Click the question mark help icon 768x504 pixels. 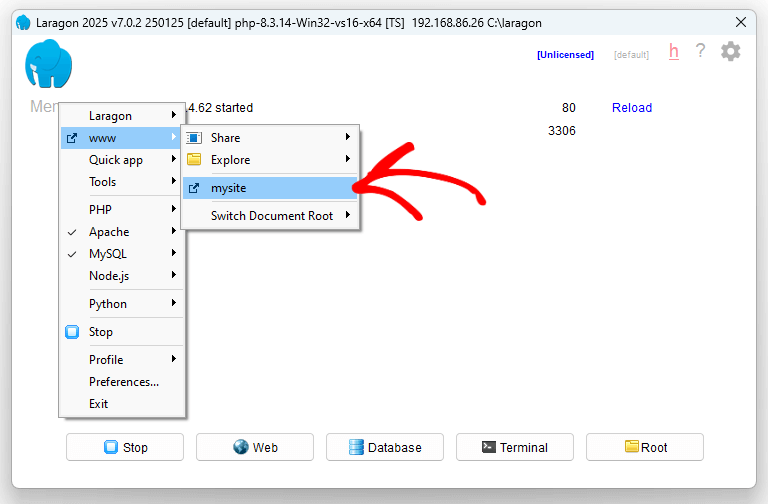click(x=700, y=50)
